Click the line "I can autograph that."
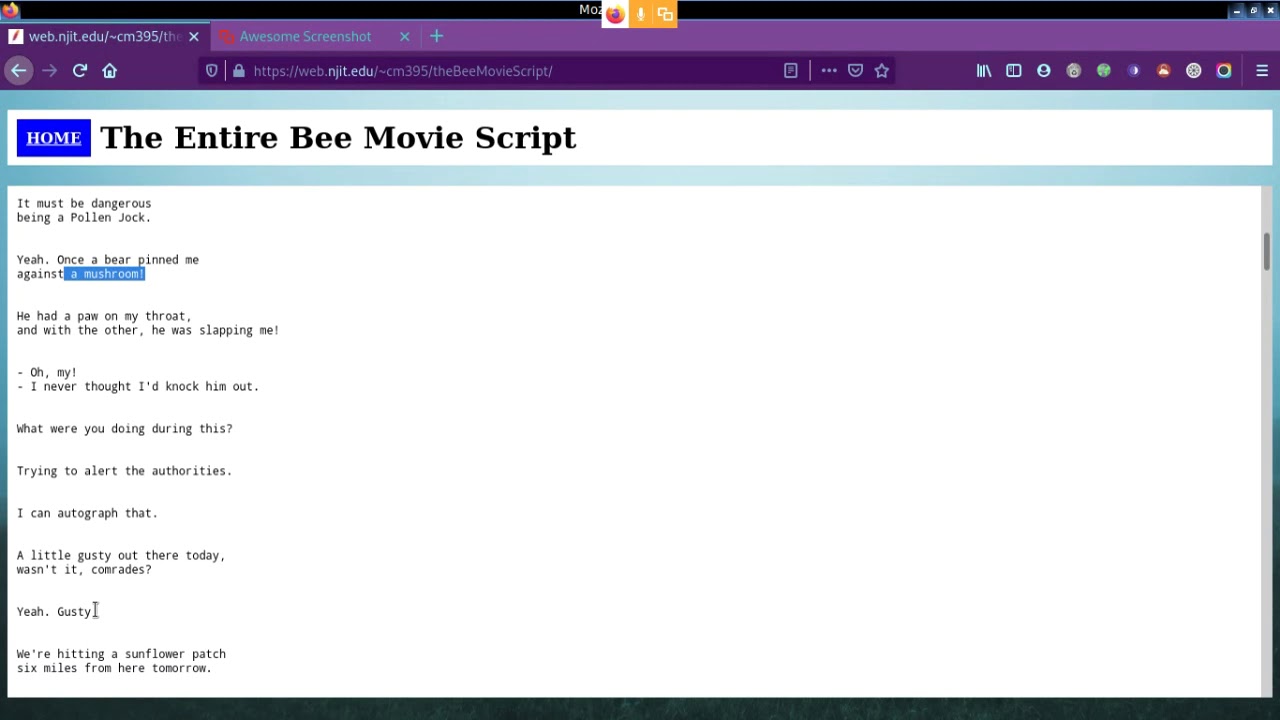The width and height of the screenshot is (1280, 720). (x=88, y=513)
